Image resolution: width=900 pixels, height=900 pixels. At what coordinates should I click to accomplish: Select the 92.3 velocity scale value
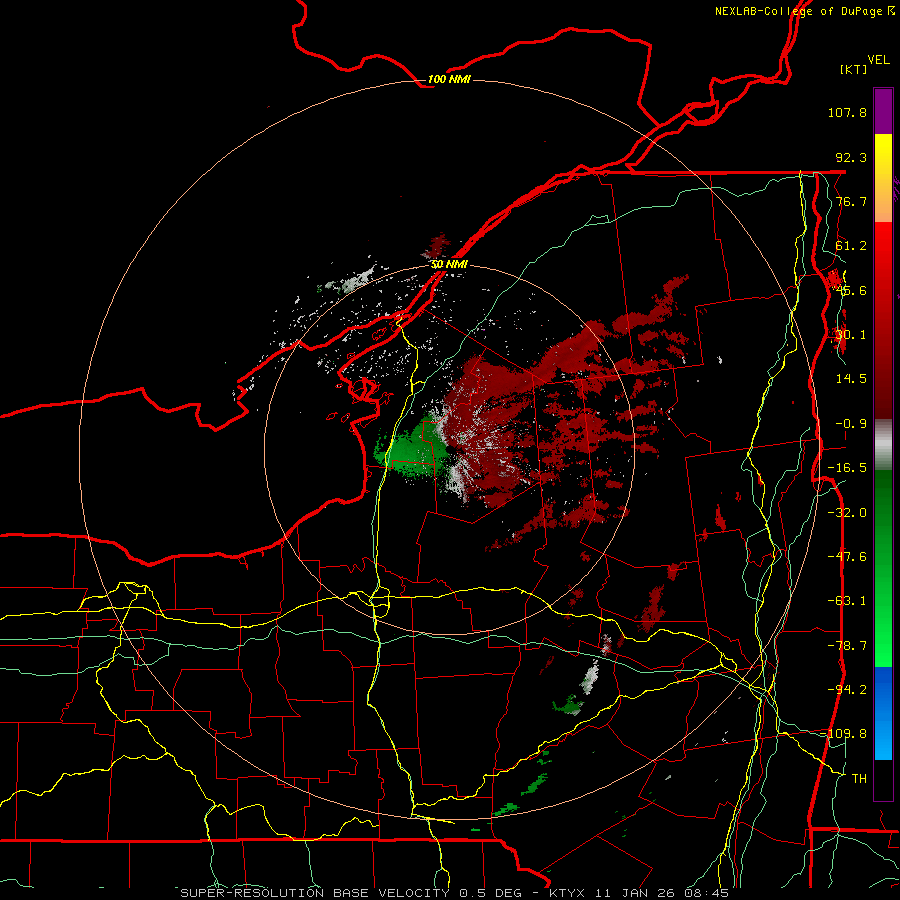pos(851,157)
